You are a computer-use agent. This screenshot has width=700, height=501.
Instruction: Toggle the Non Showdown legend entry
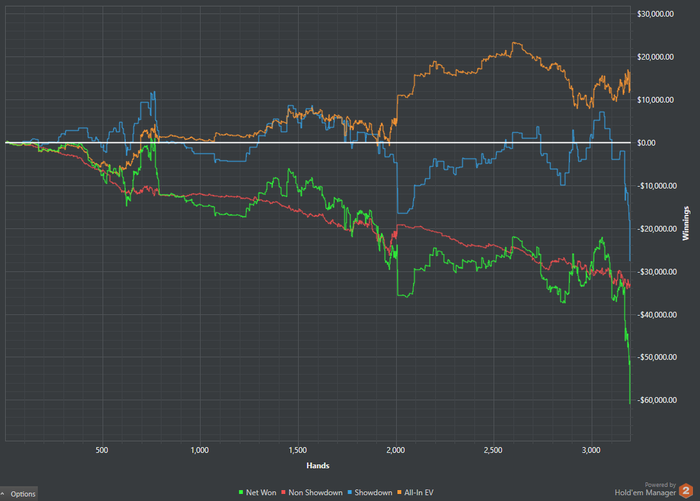(312, 493)
